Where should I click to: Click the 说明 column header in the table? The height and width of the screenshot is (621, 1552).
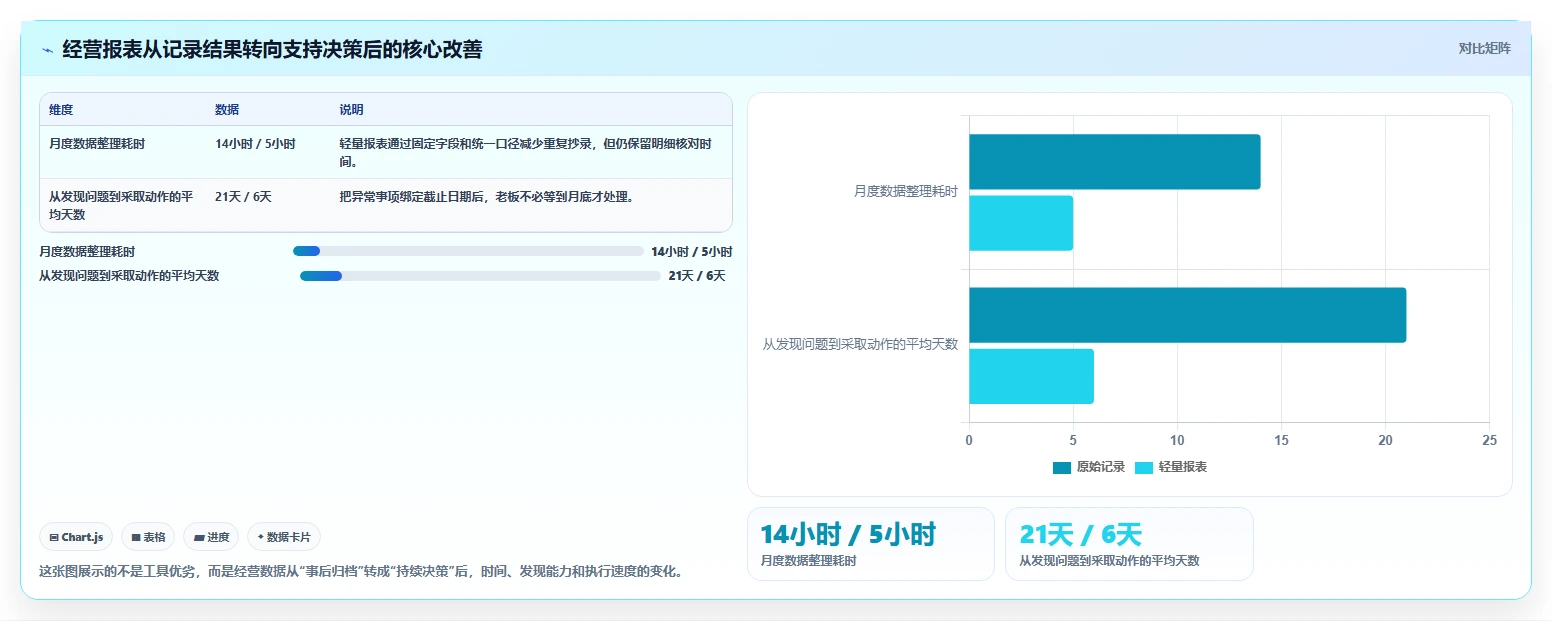352,110
